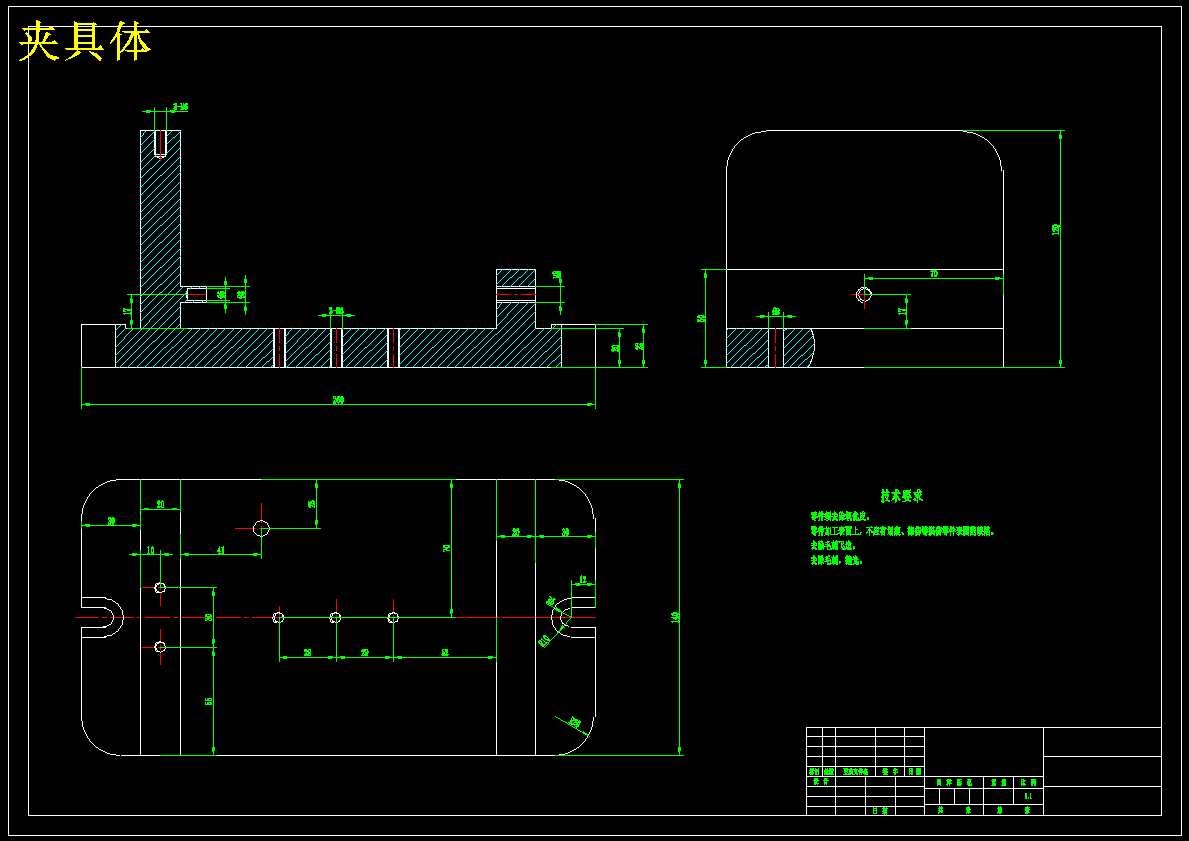Click the first line of technical requirements text
1189x841 pixels.
point(838,516)
